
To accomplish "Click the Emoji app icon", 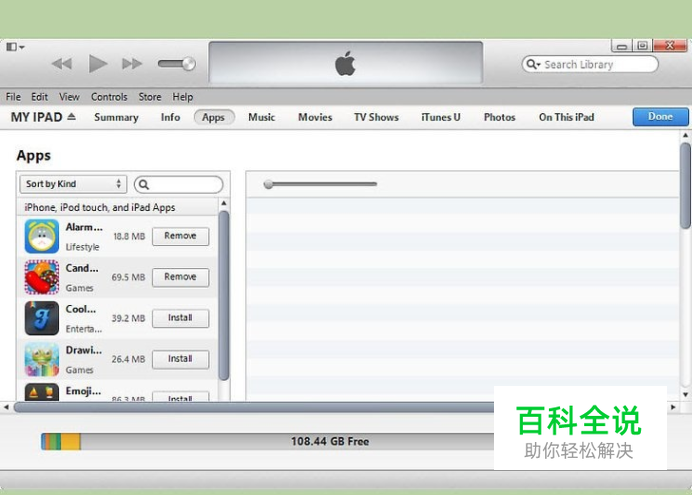I will point(41,392).
